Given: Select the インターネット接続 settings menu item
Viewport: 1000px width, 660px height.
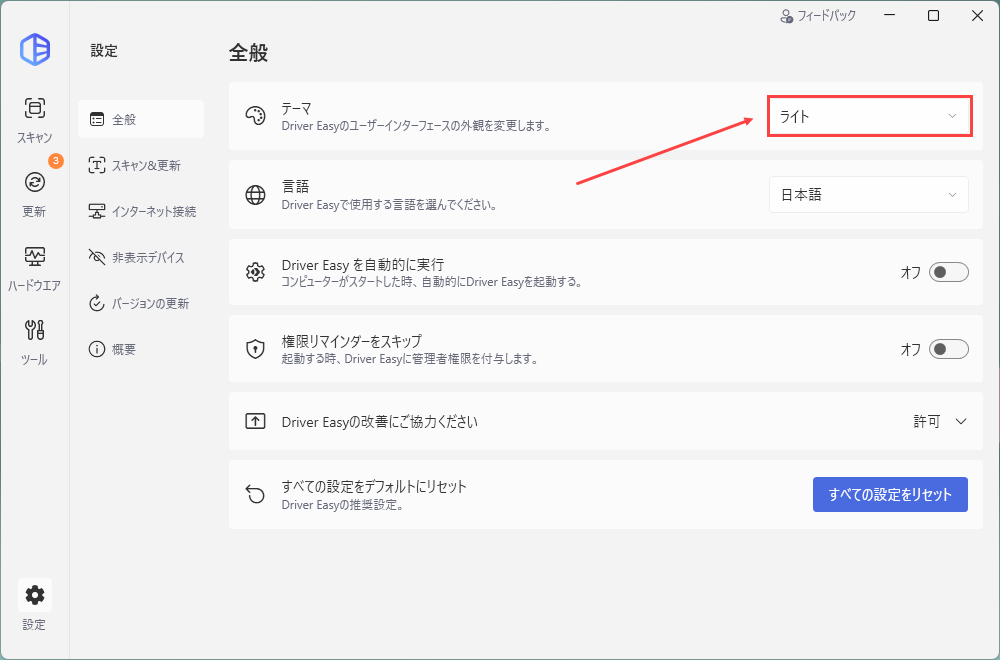Looking at the screenshot, I should pos(141,211).
